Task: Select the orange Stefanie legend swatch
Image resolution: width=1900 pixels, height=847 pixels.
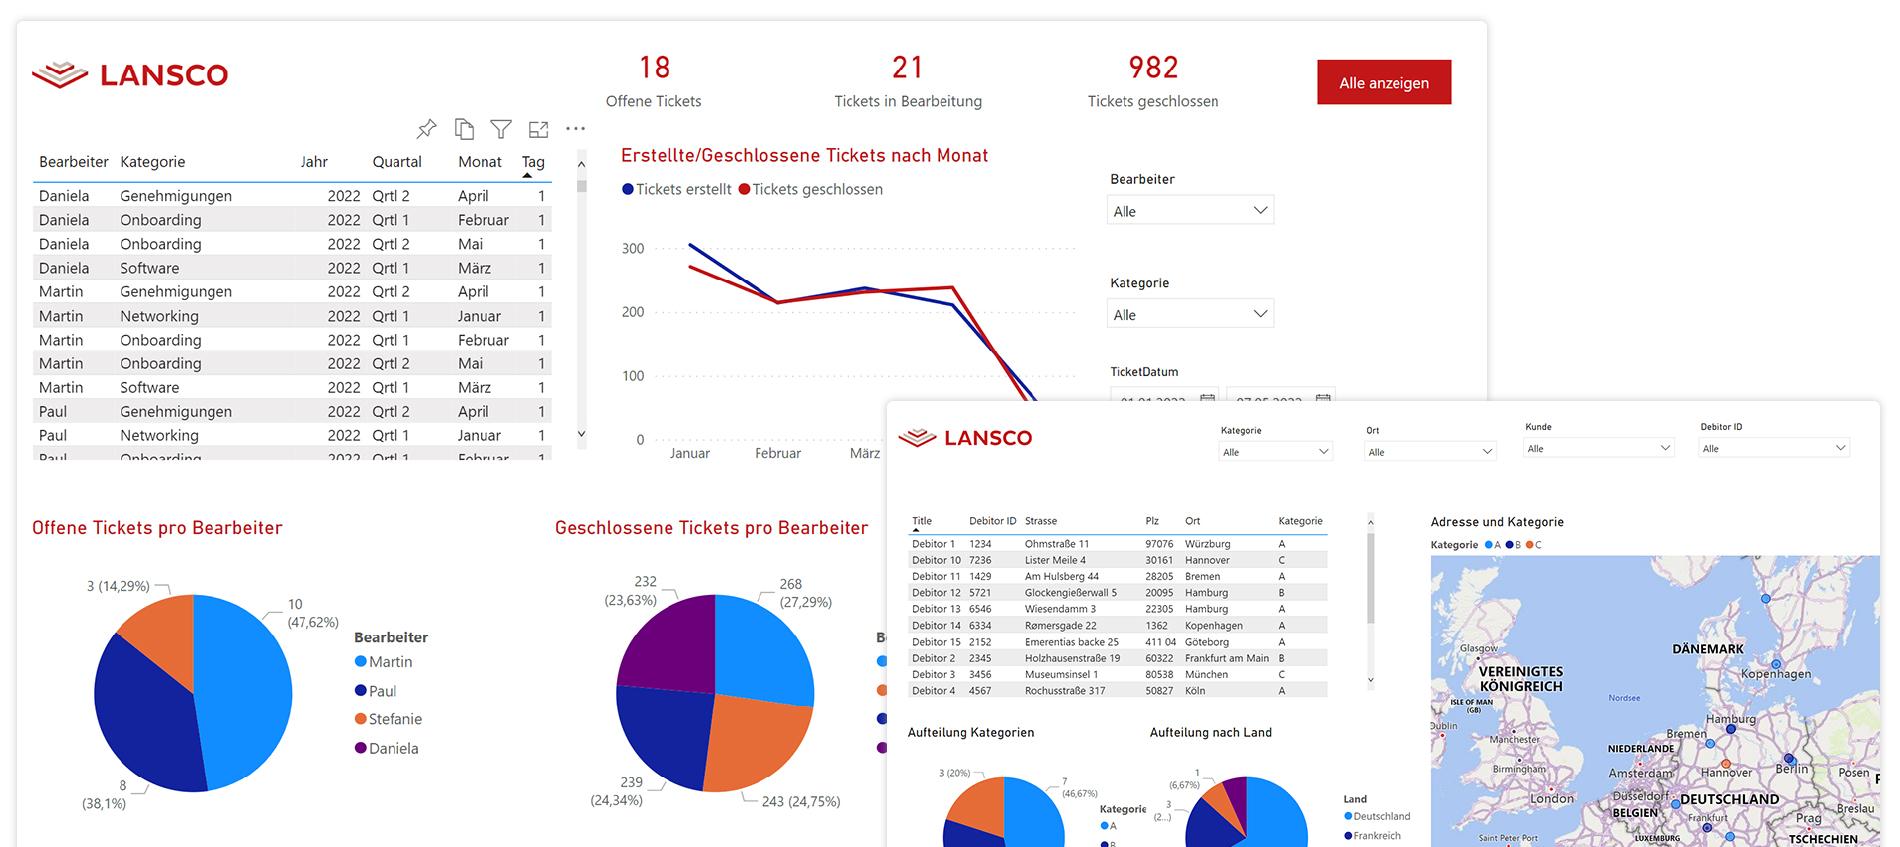Action: (x=361, y=719)
